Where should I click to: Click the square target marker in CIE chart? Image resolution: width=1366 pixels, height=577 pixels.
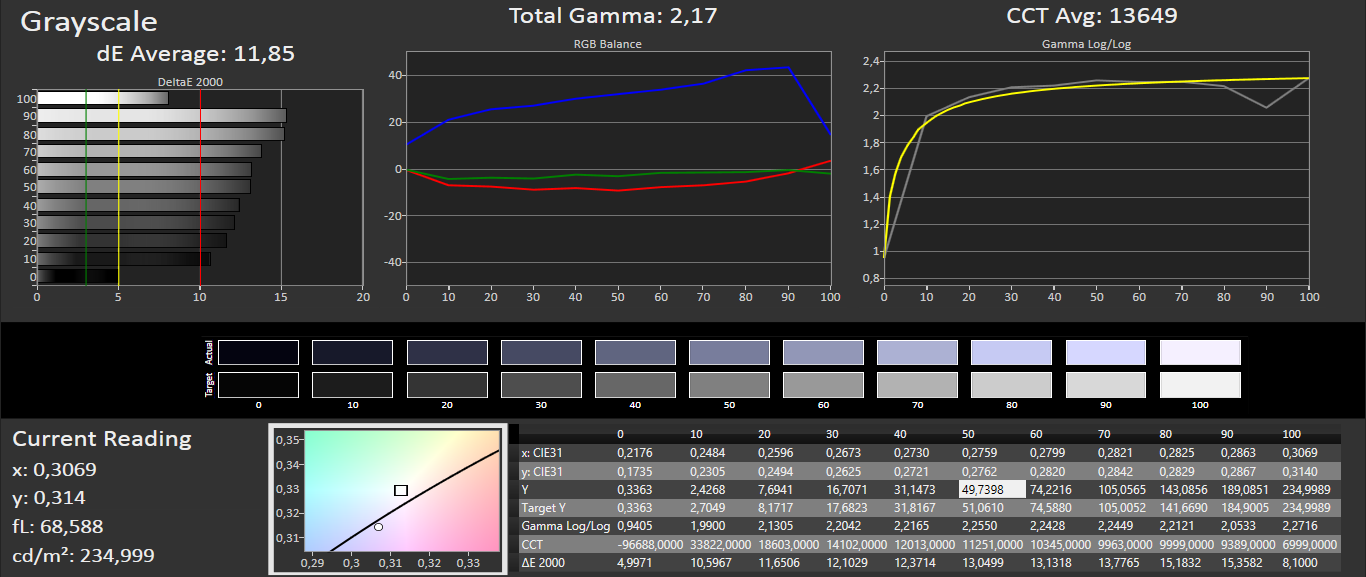pos(401,490)
